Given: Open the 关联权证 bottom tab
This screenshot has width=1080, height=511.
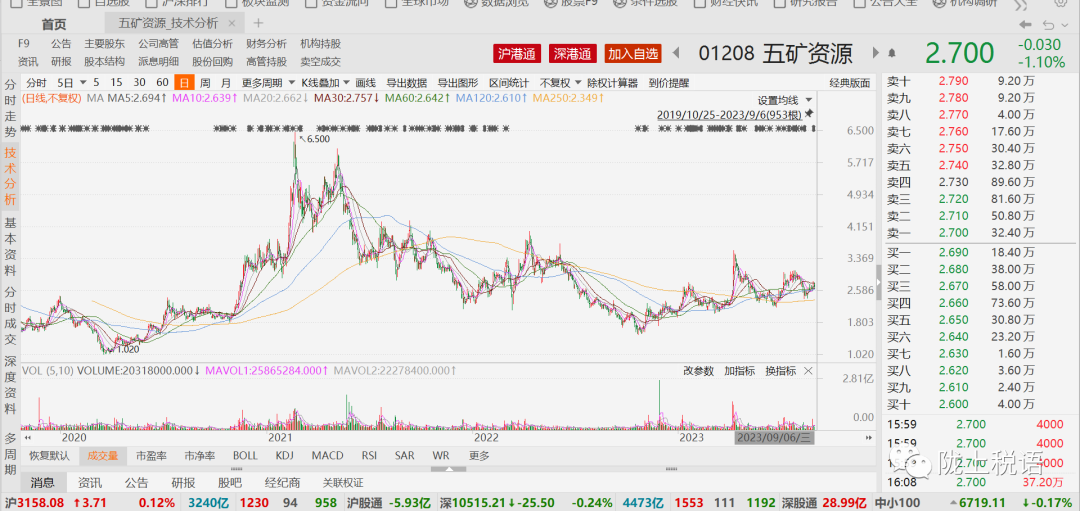Looking at the screenshot, I should 343,483.
